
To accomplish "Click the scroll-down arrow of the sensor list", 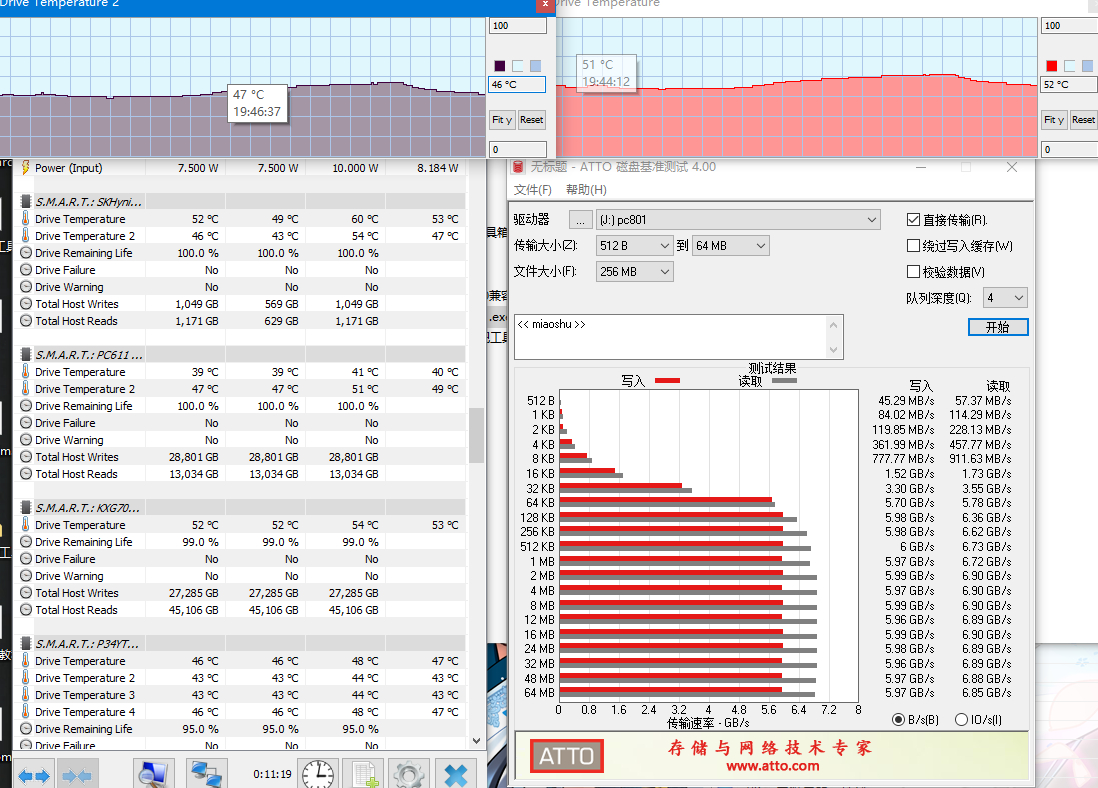I will coord(476,740).
